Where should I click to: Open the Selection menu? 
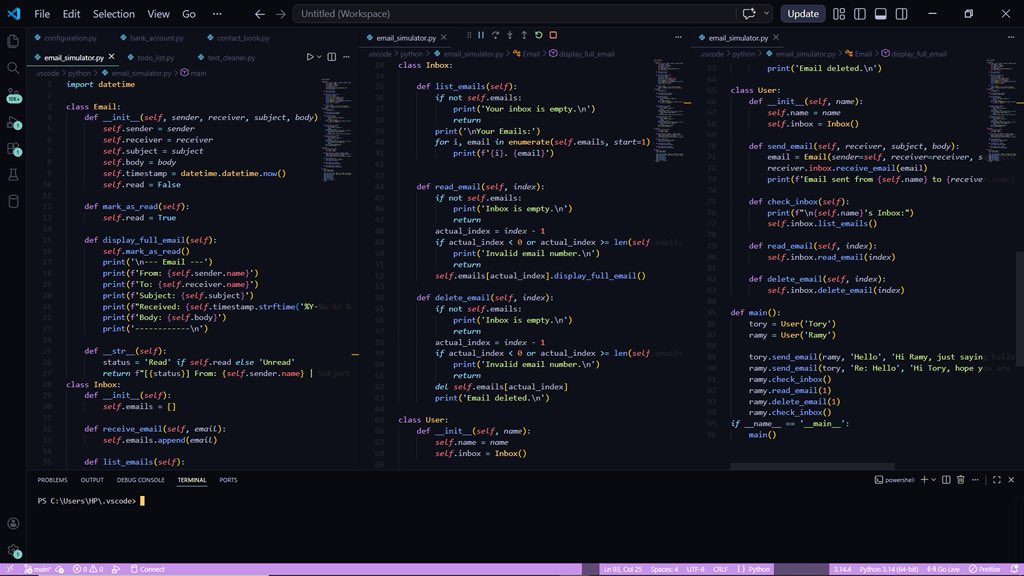click(114, 14)
